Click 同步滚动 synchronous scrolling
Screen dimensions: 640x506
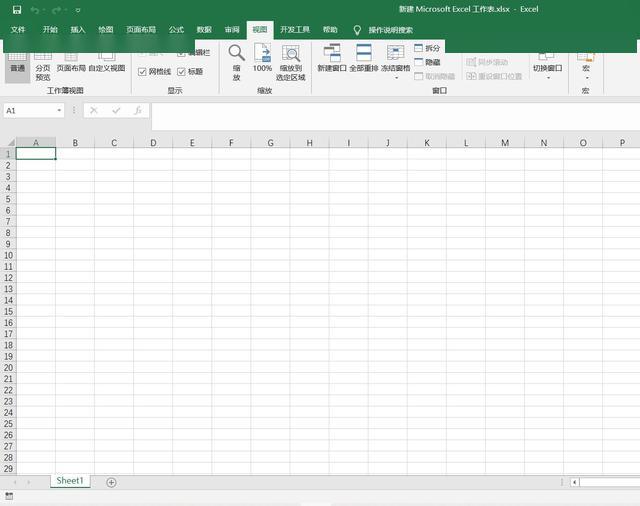487,62
